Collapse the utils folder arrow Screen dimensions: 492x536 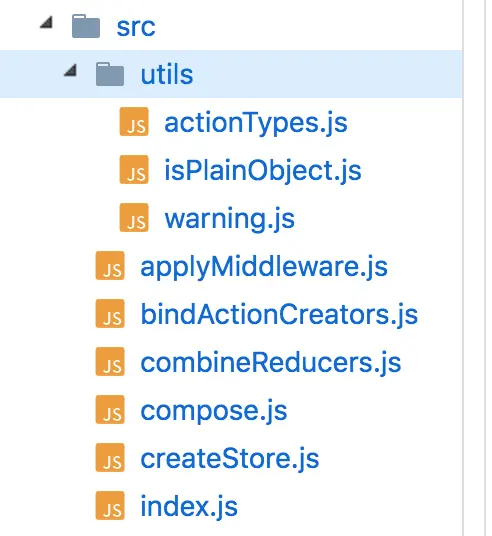pos(70,71)
